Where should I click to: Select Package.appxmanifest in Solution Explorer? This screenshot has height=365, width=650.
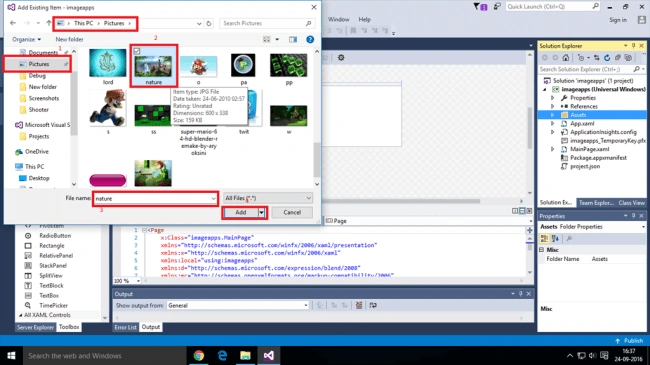(x=598, y=158)
